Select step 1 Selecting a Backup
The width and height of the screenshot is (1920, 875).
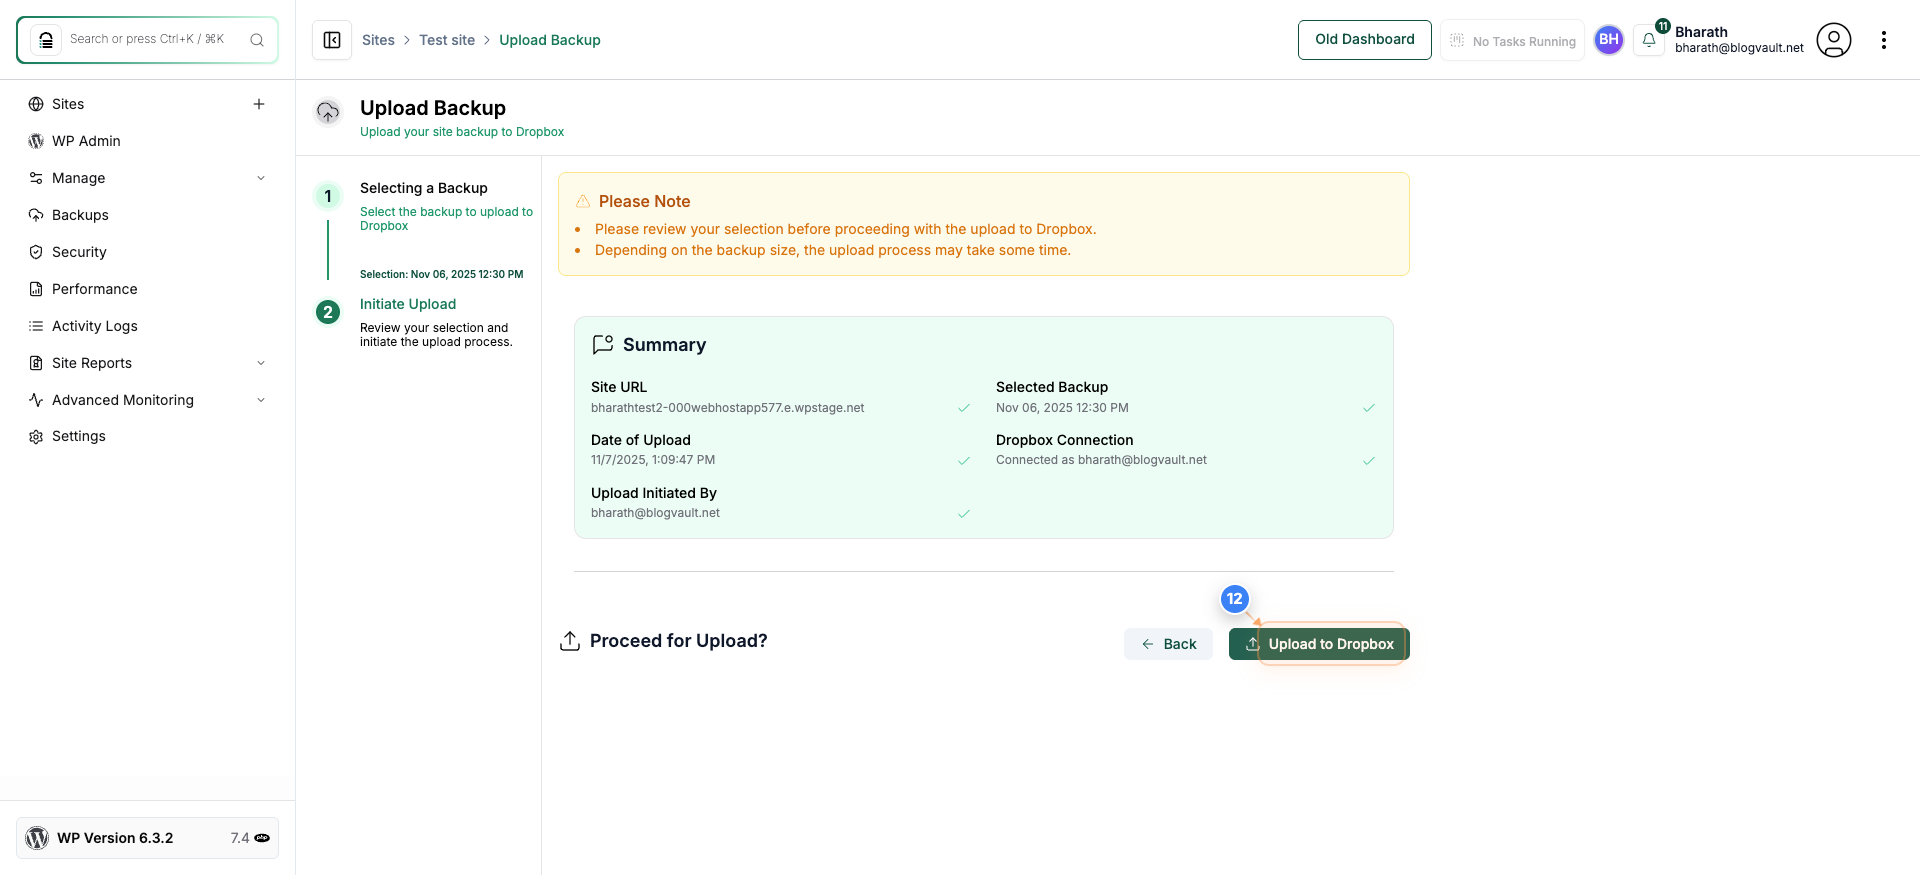tap(424, 188)
